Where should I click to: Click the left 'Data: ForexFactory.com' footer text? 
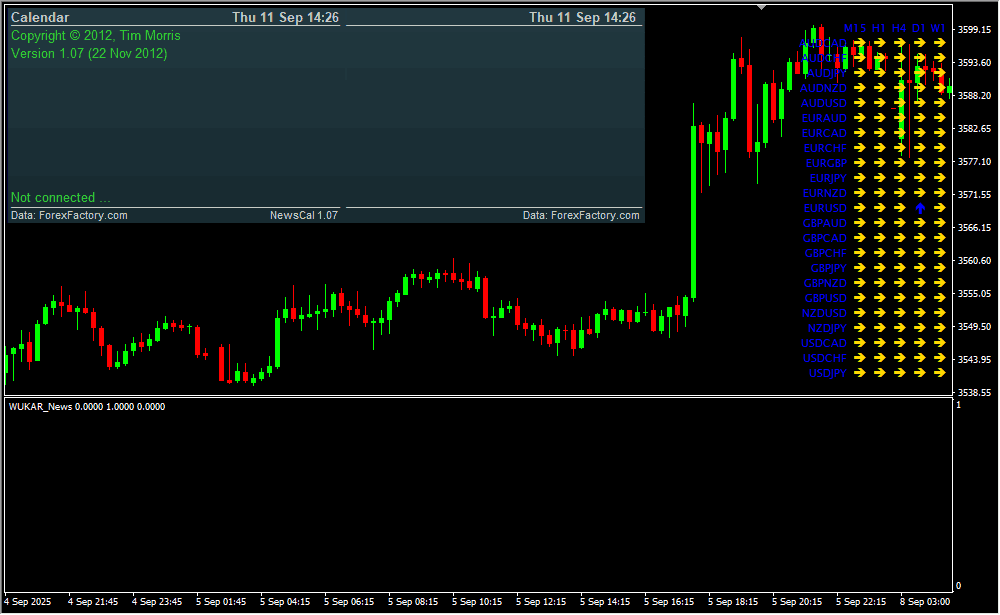pyautogui.click(x=69, y=215)
